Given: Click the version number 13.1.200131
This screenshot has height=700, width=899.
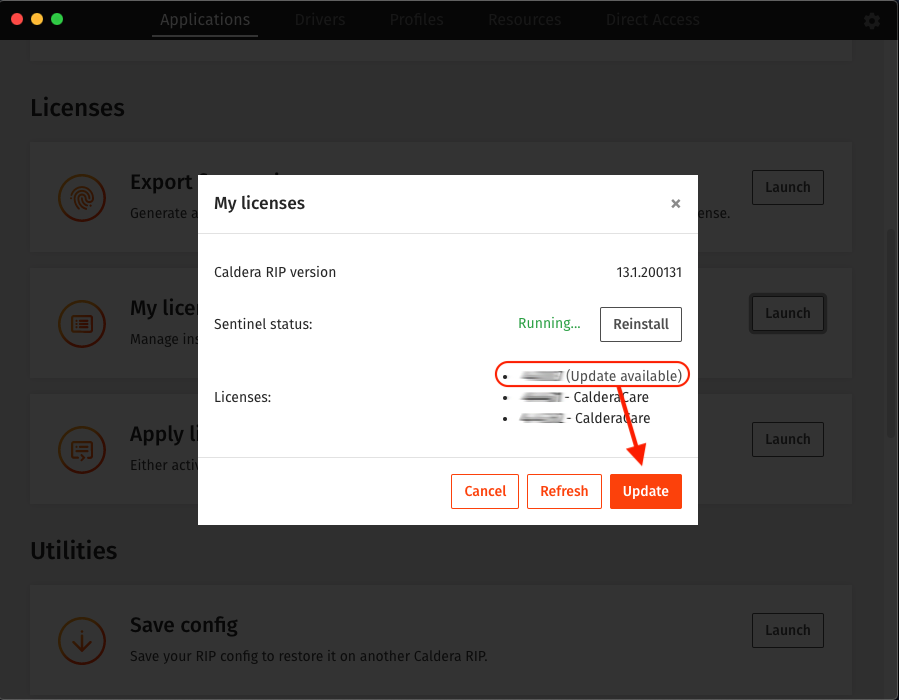Looking at the screenshot, I should [x=649, y=272].
